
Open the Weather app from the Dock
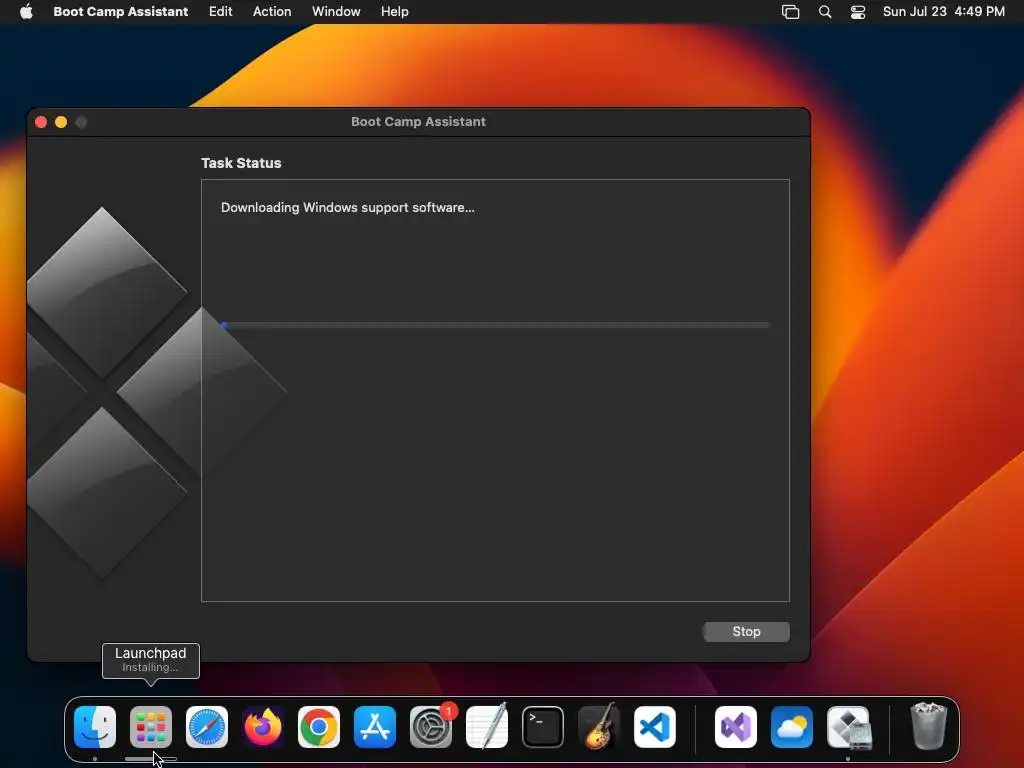click(x=792, y=727)
